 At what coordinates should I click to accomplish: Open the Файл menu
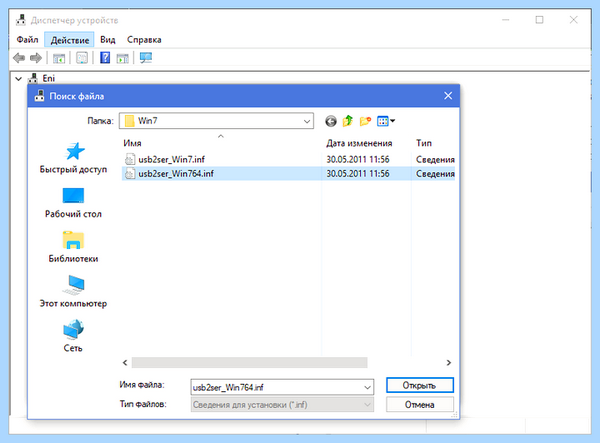pos(27,40)
